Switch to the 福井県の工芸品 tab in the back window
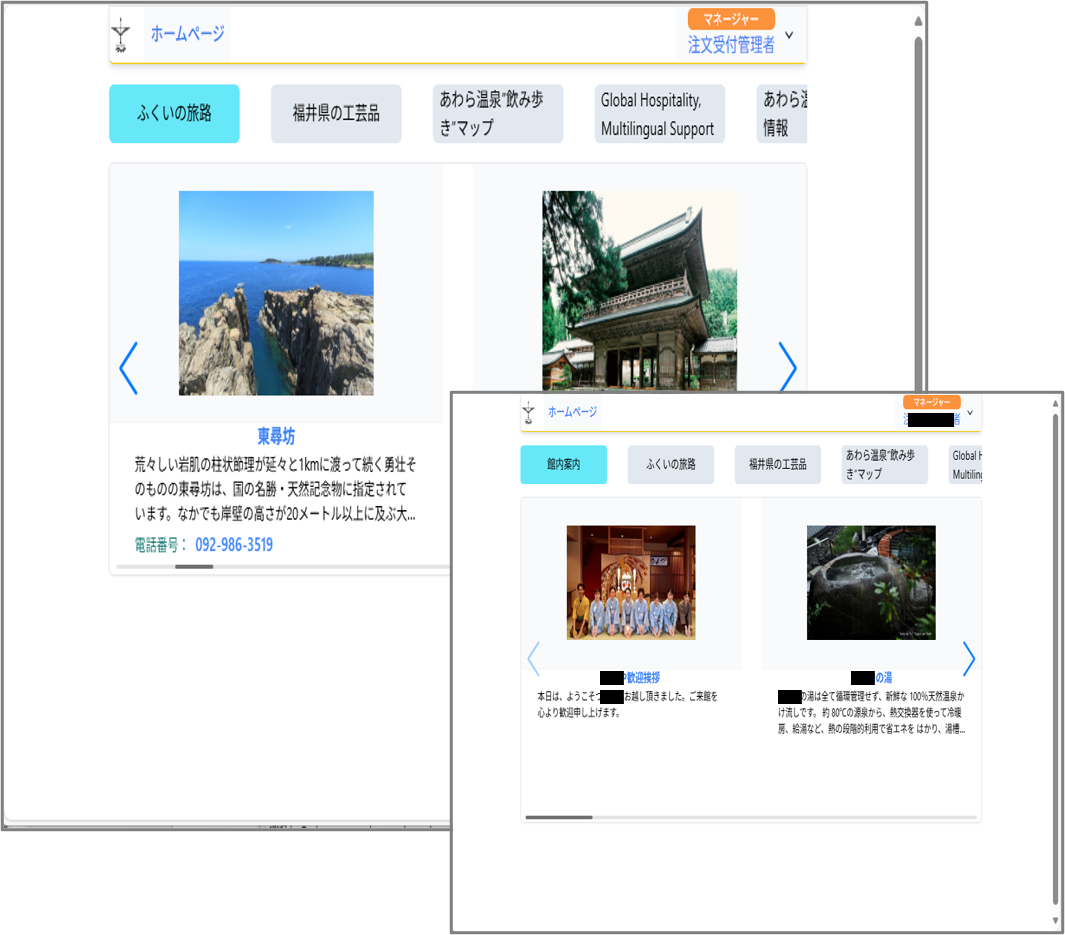Viewport: 1065px width, 935px height. point(336,114)
